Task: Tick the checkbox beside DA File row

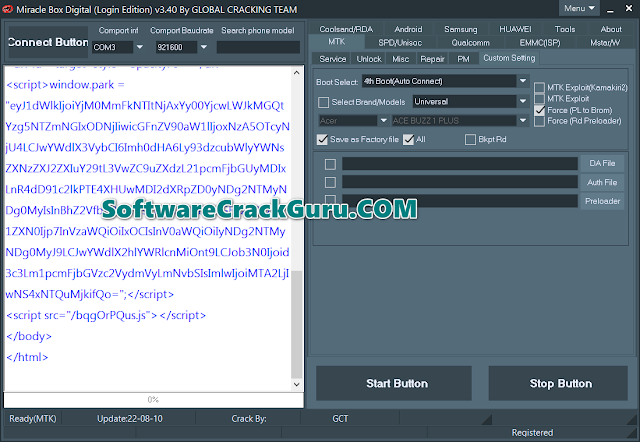Action: (x=330, y=164)
